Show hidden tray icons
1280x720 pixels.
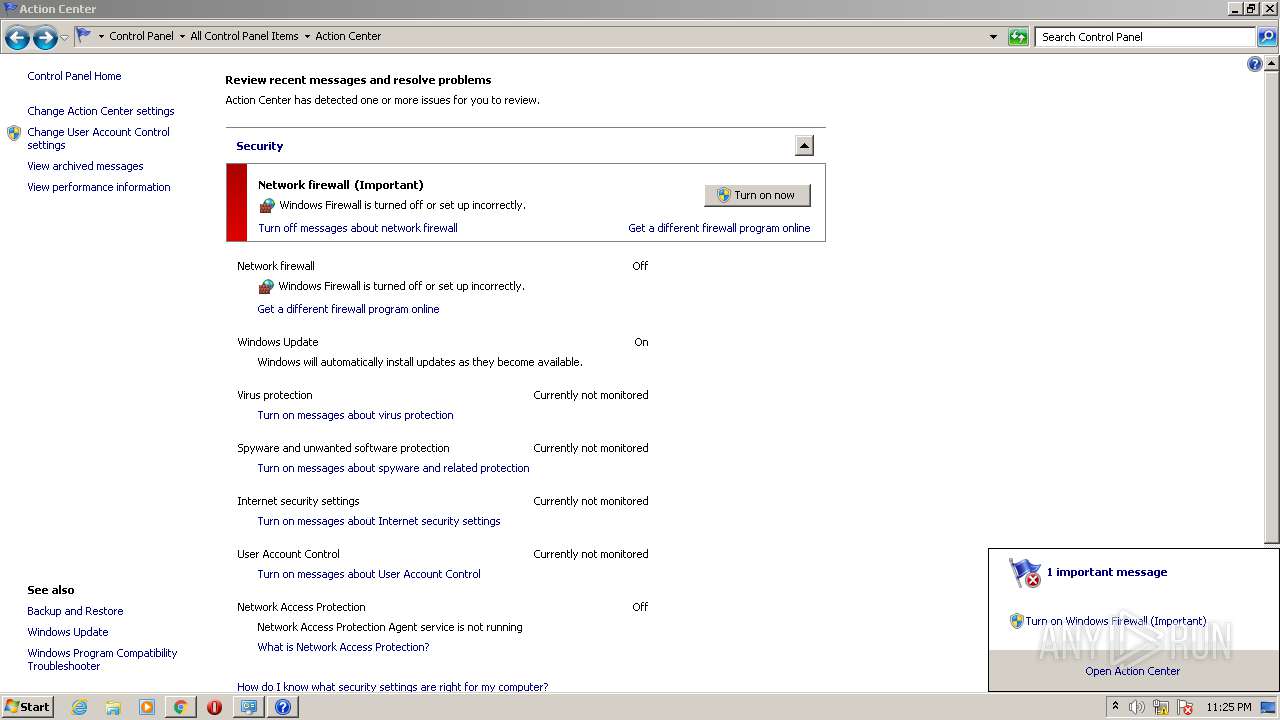(1115, 707)
